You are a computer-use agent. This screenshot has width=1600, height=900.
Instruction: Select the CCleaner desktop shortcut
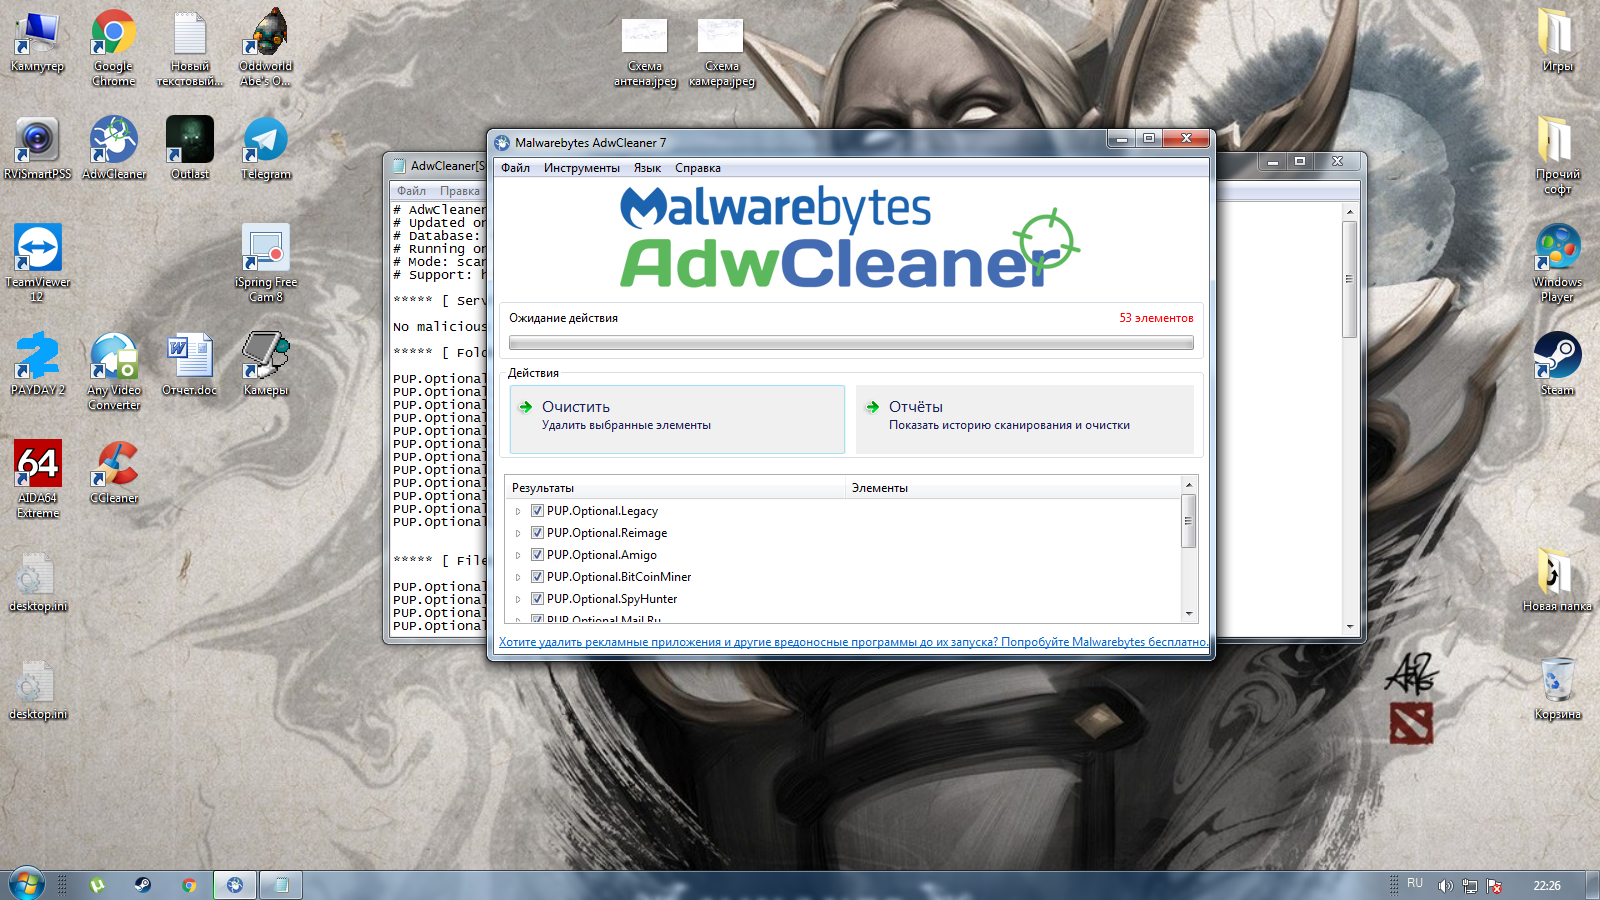[x=114, y=472]
